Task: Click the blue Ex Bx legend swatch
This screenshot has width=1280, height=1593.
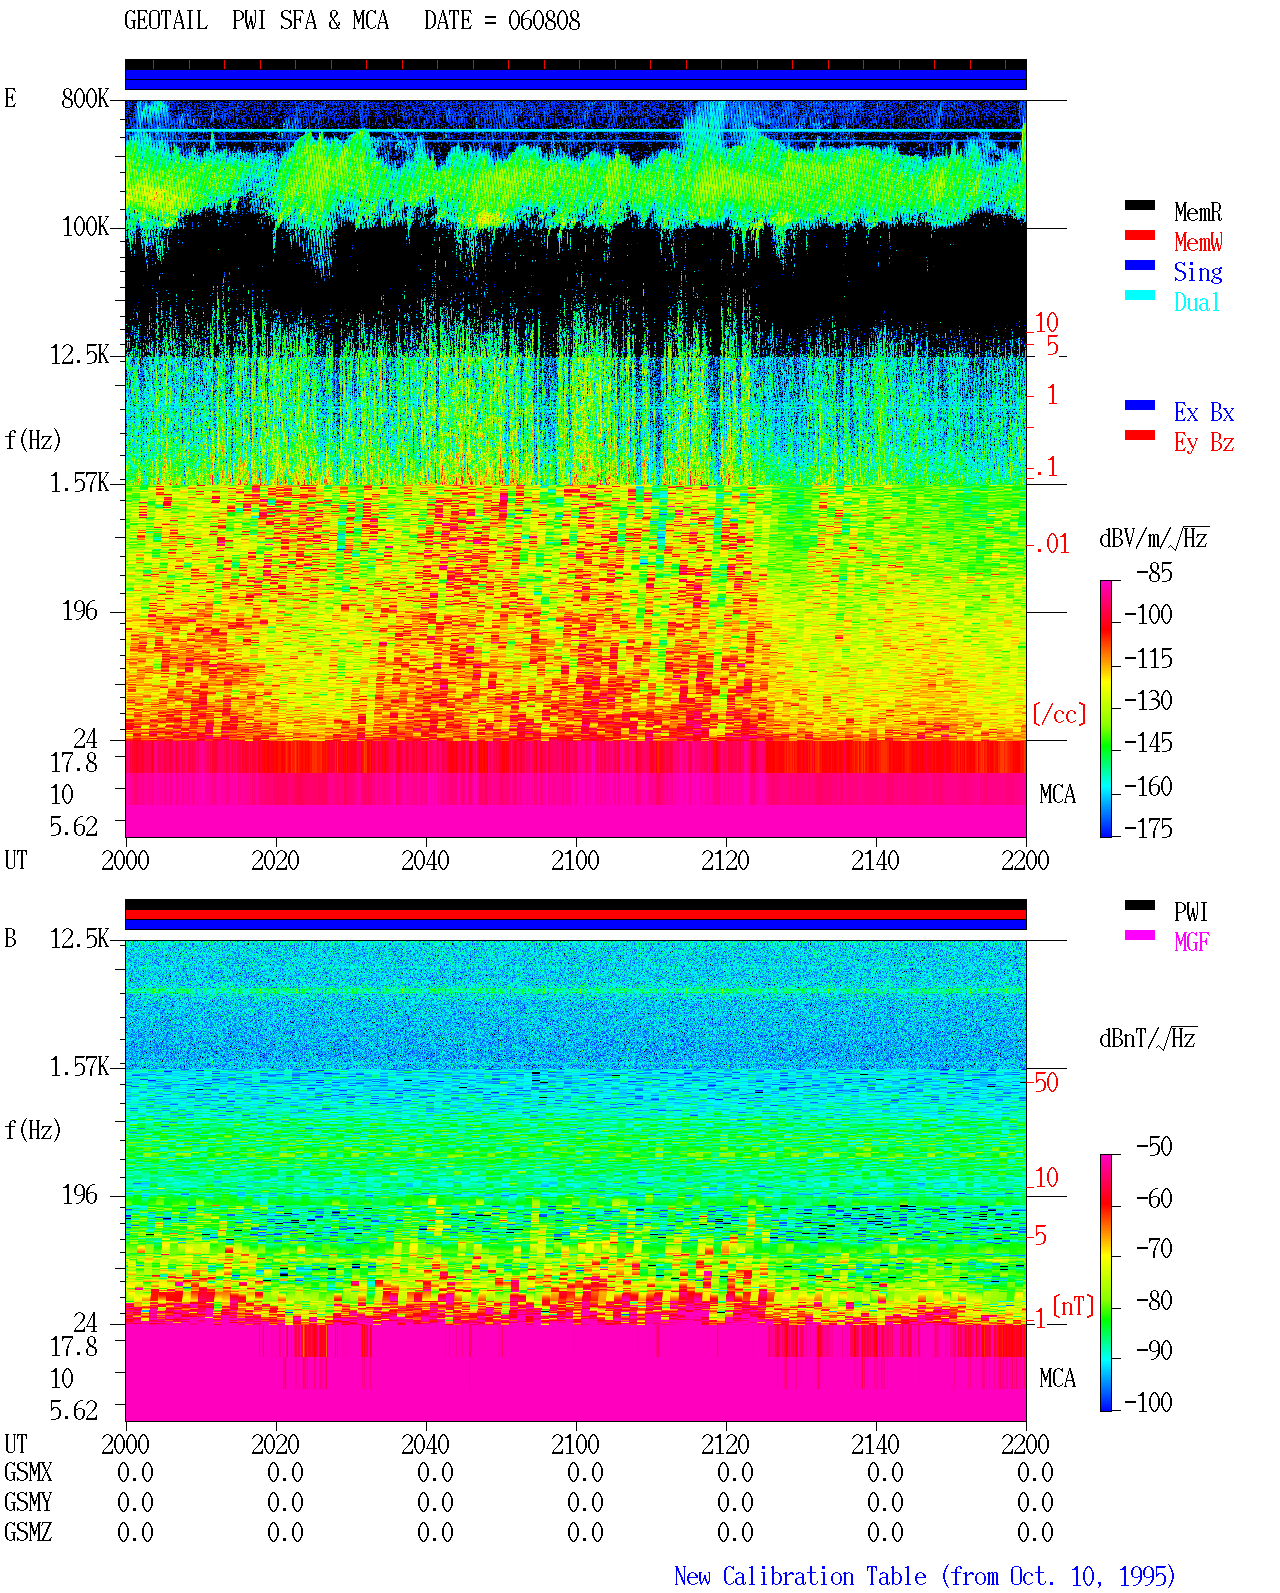Action: point(1140,406)
